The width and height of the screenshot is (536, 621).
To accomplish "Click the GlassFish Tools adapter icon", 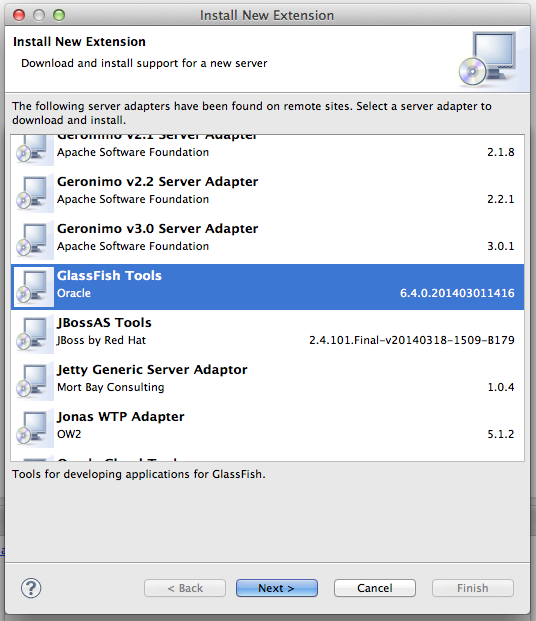I will coord(34,287).
